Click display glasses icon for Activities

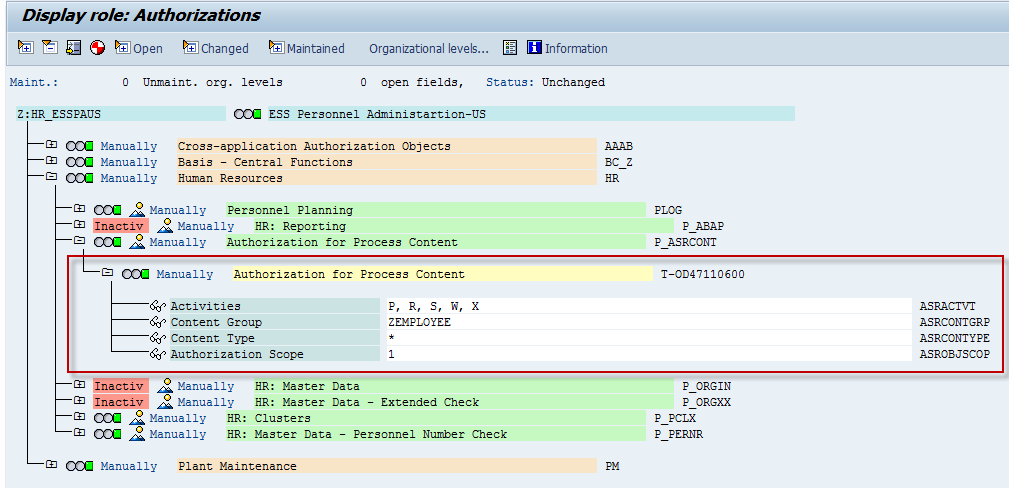158,306
